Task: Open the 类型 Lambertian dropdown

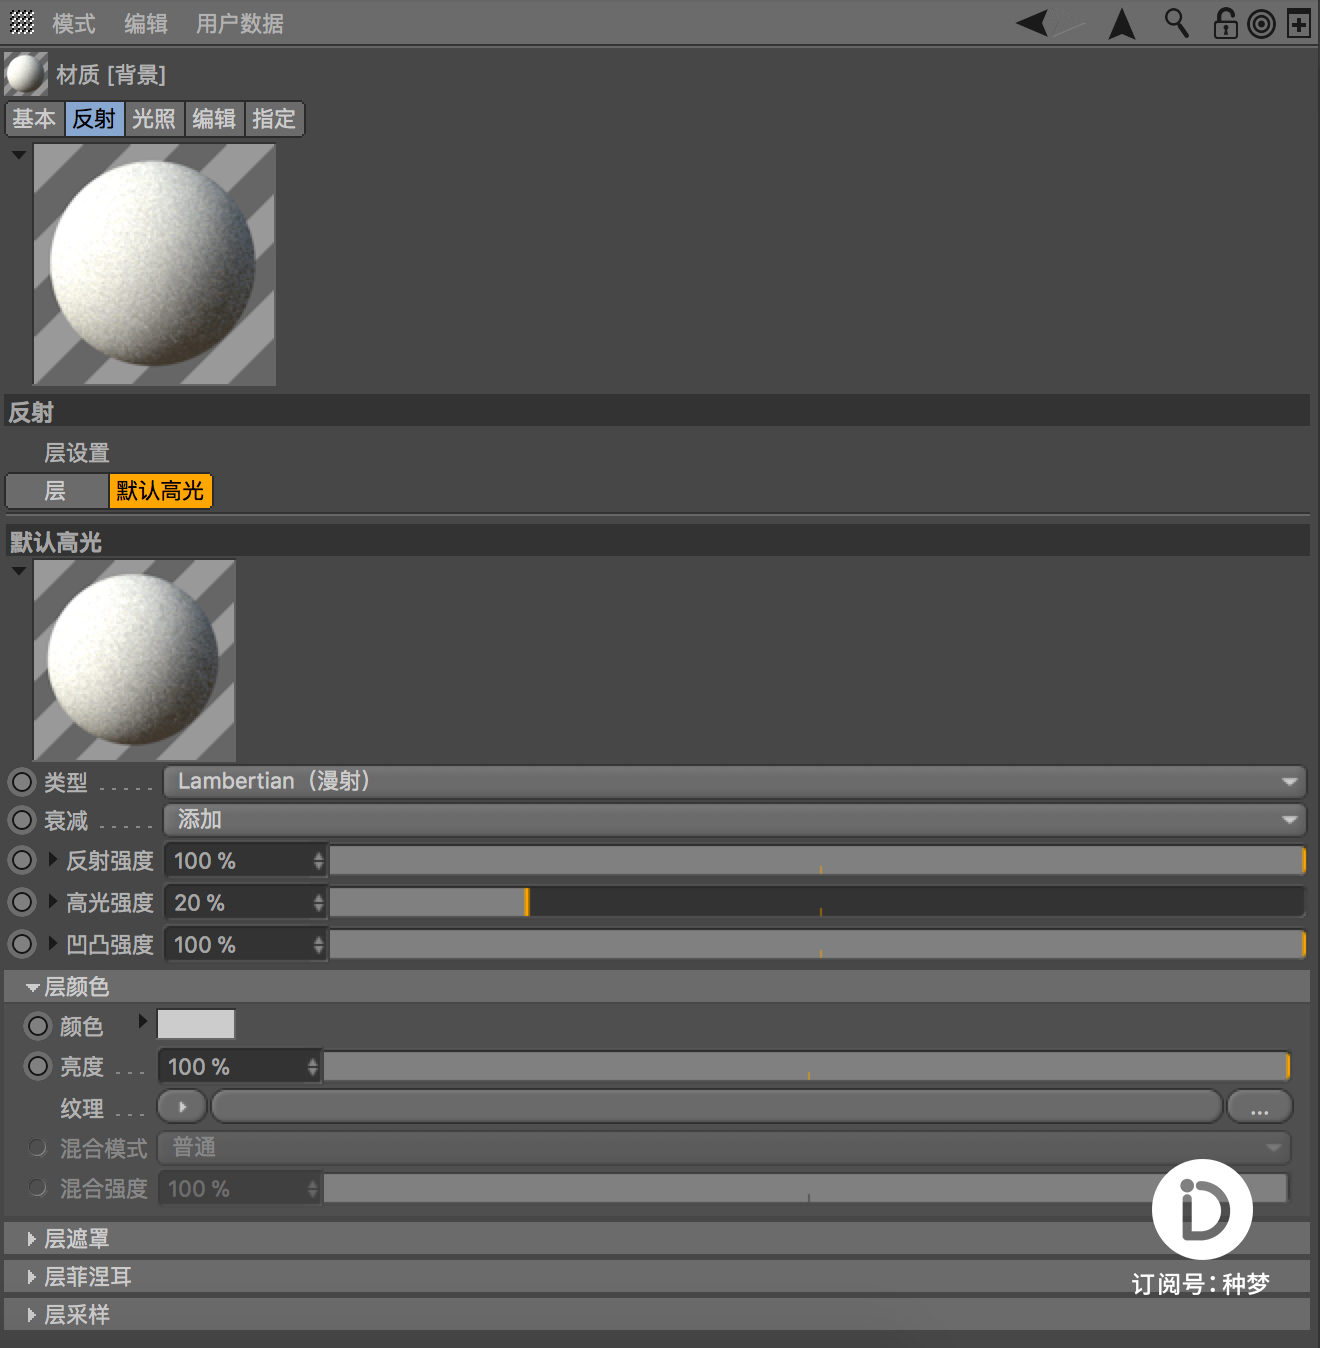Action: (x=735, y=782)
